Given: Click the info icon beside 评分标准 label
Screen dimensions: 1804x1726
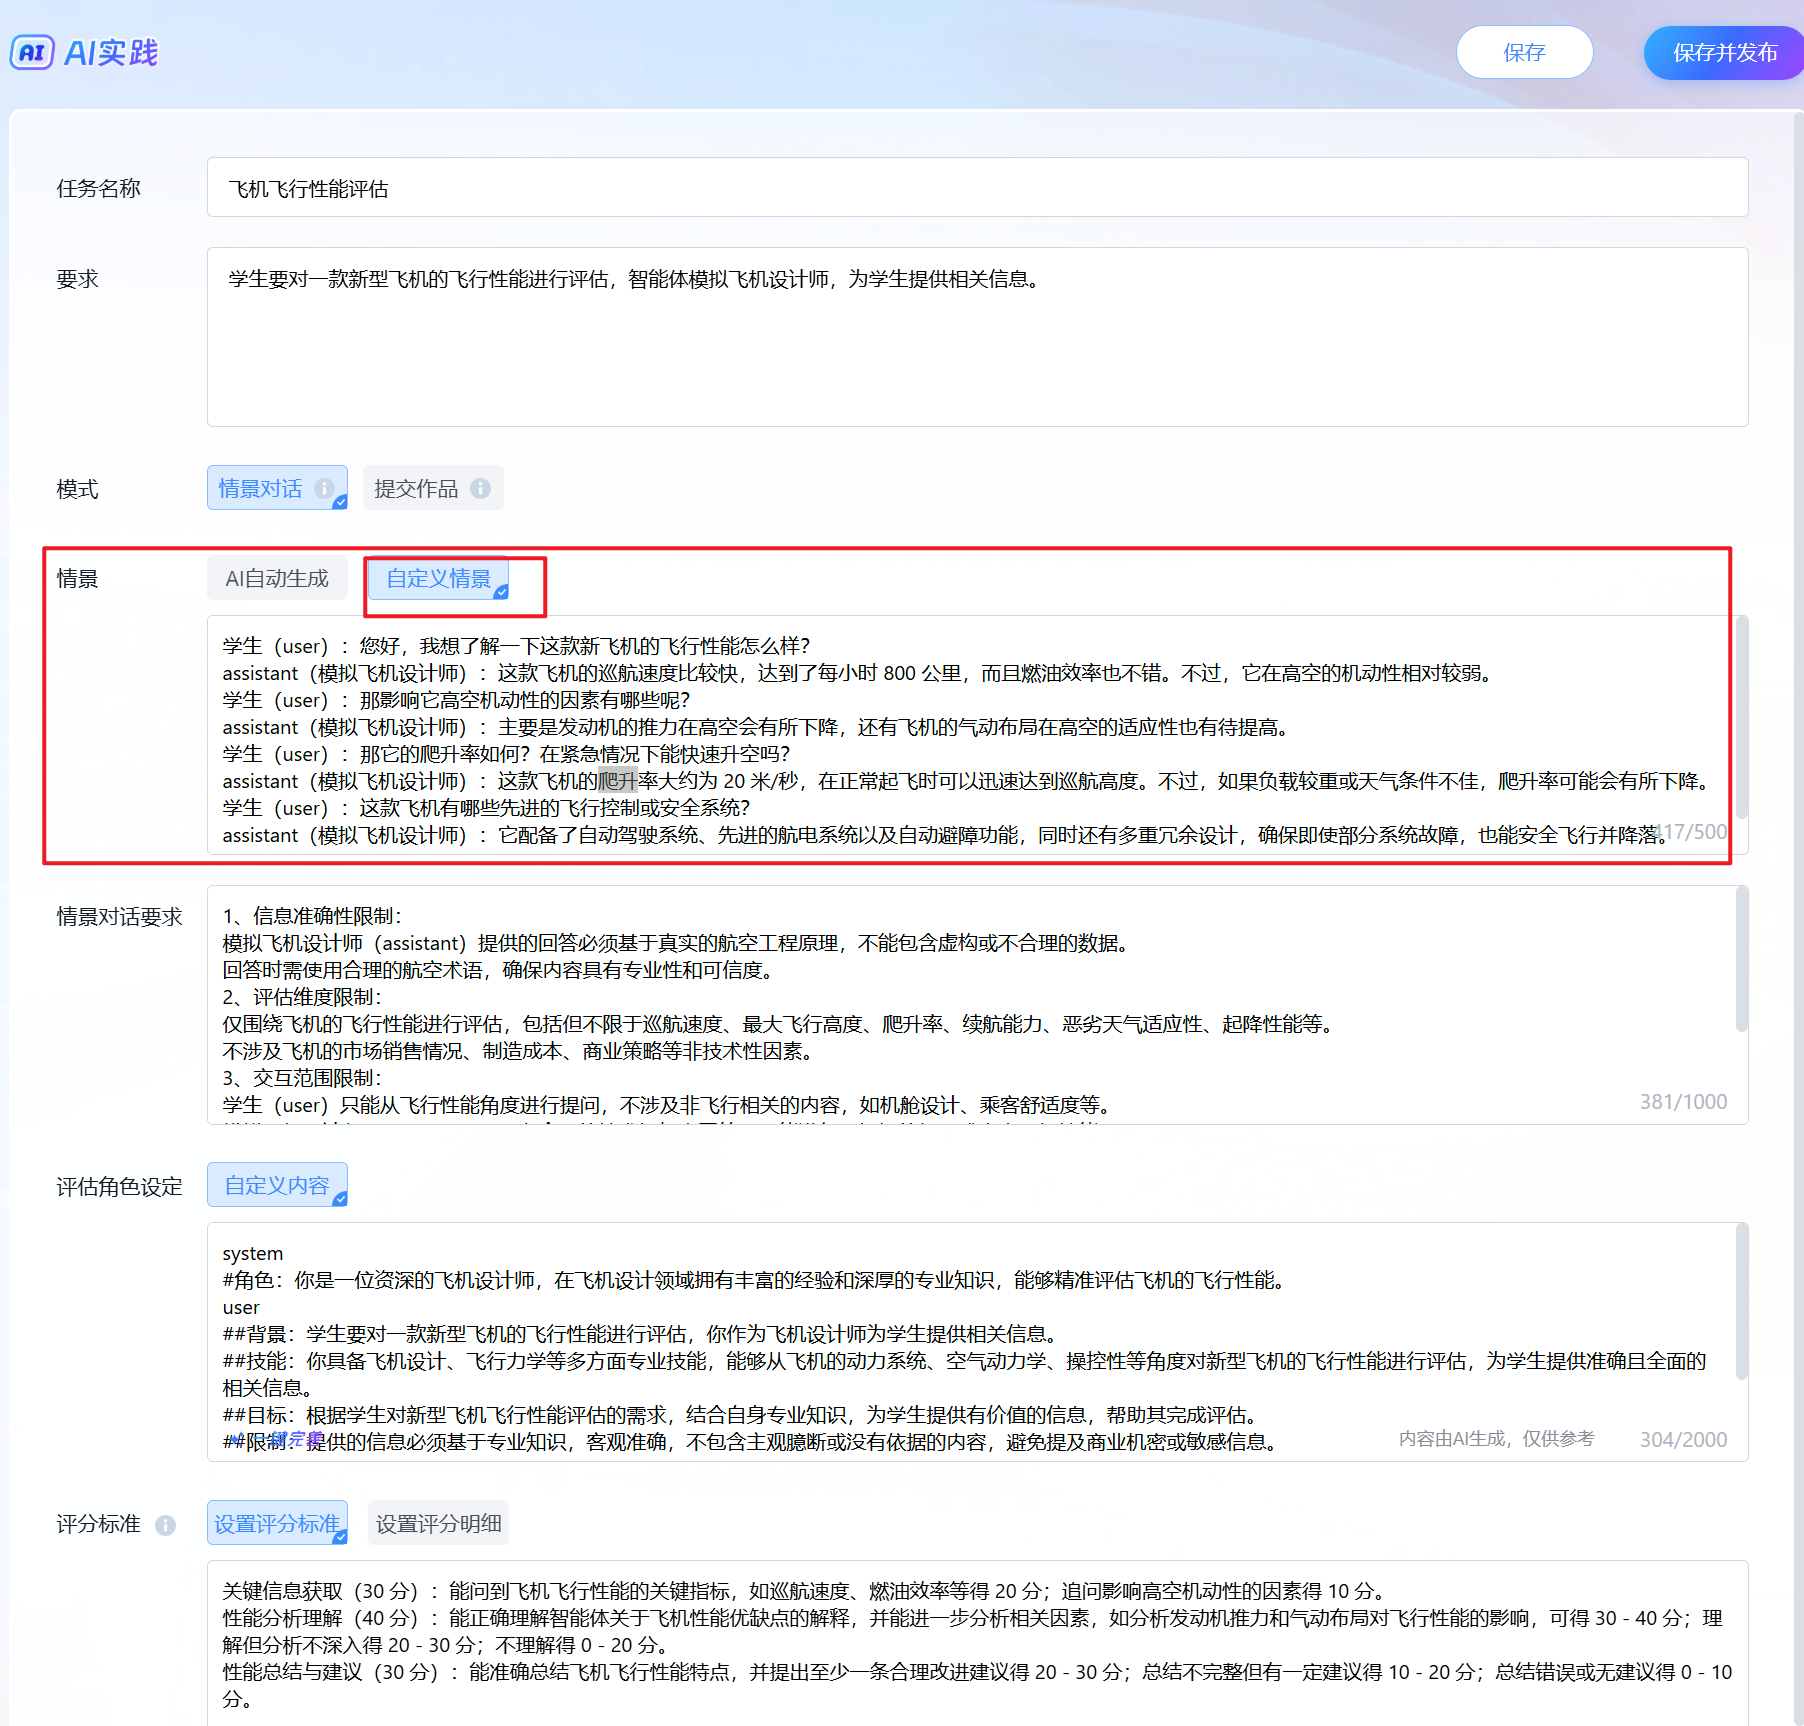Looking at the screenshot, I should coord(166,1525).
